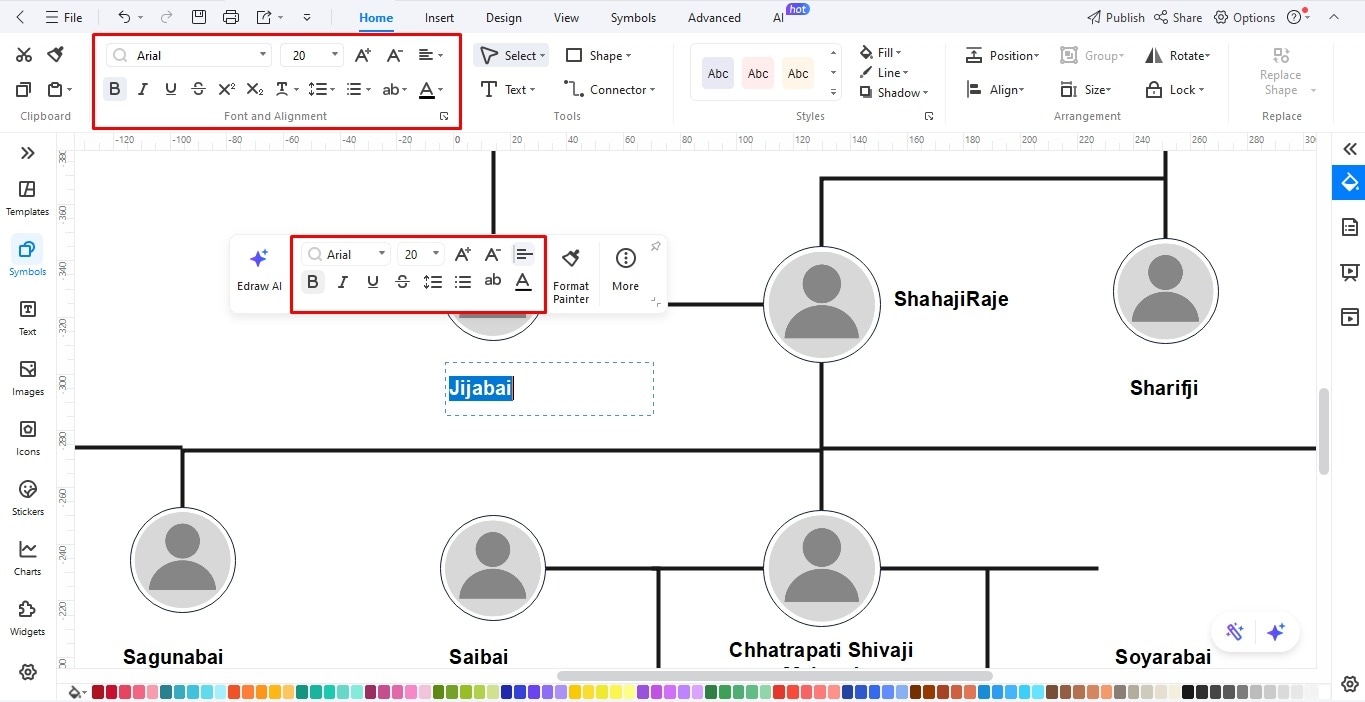Toggle italic formatting in the ribbon
The image size is (1365, 702).
tap(142, 88)
